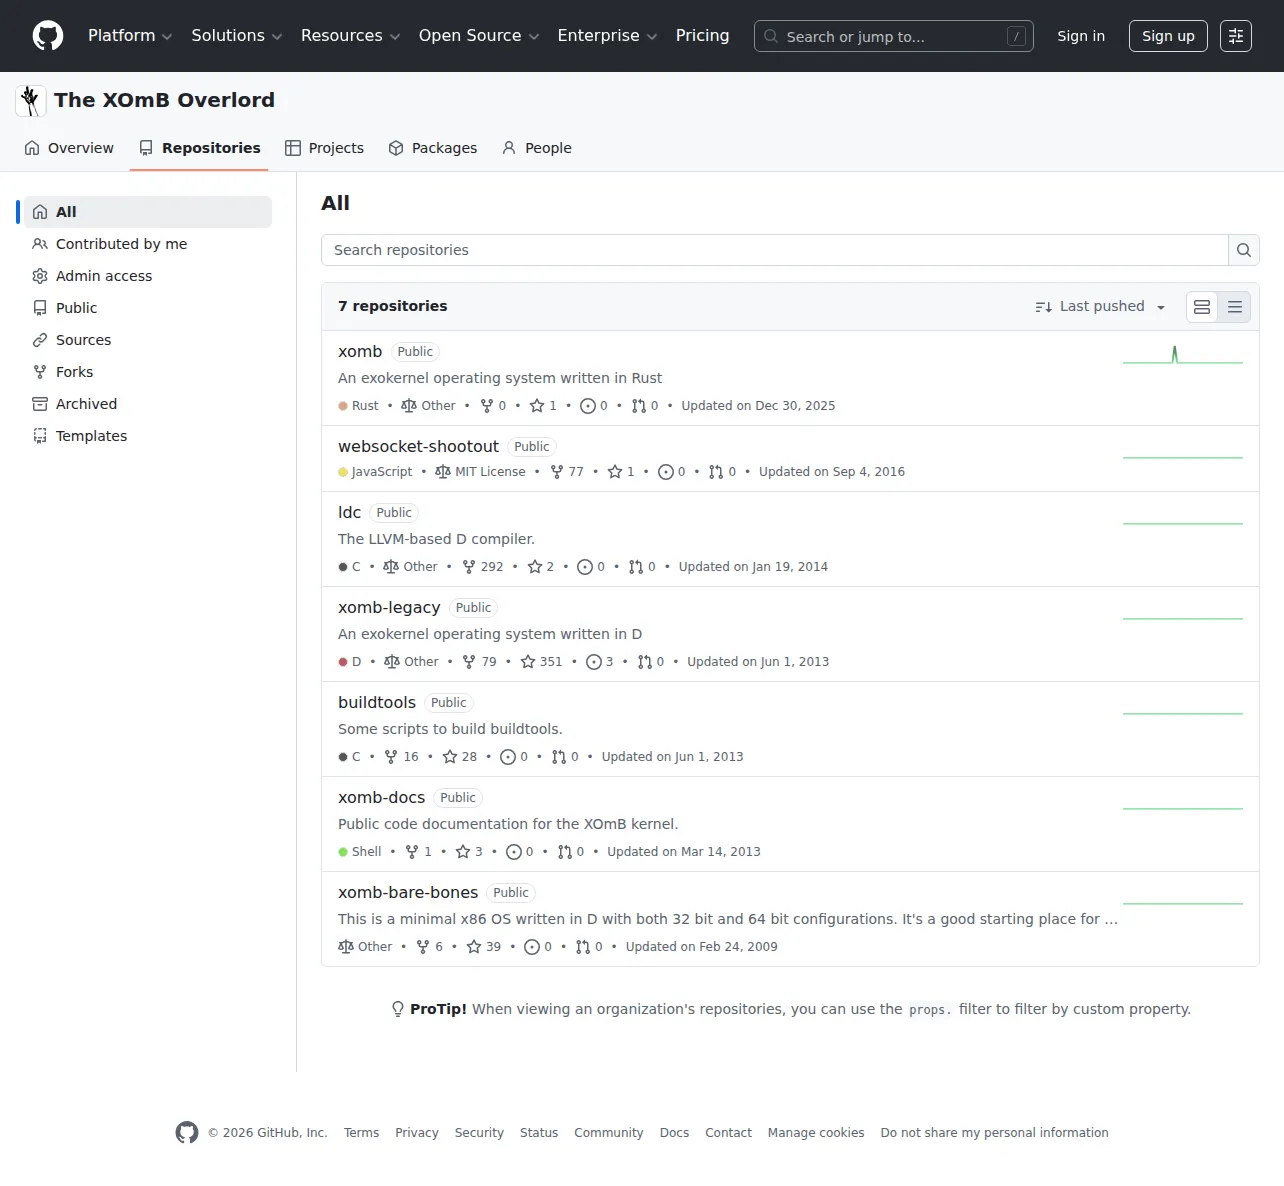Show Templates repositories
The image size is (1284, 1186).
(148, 436)
